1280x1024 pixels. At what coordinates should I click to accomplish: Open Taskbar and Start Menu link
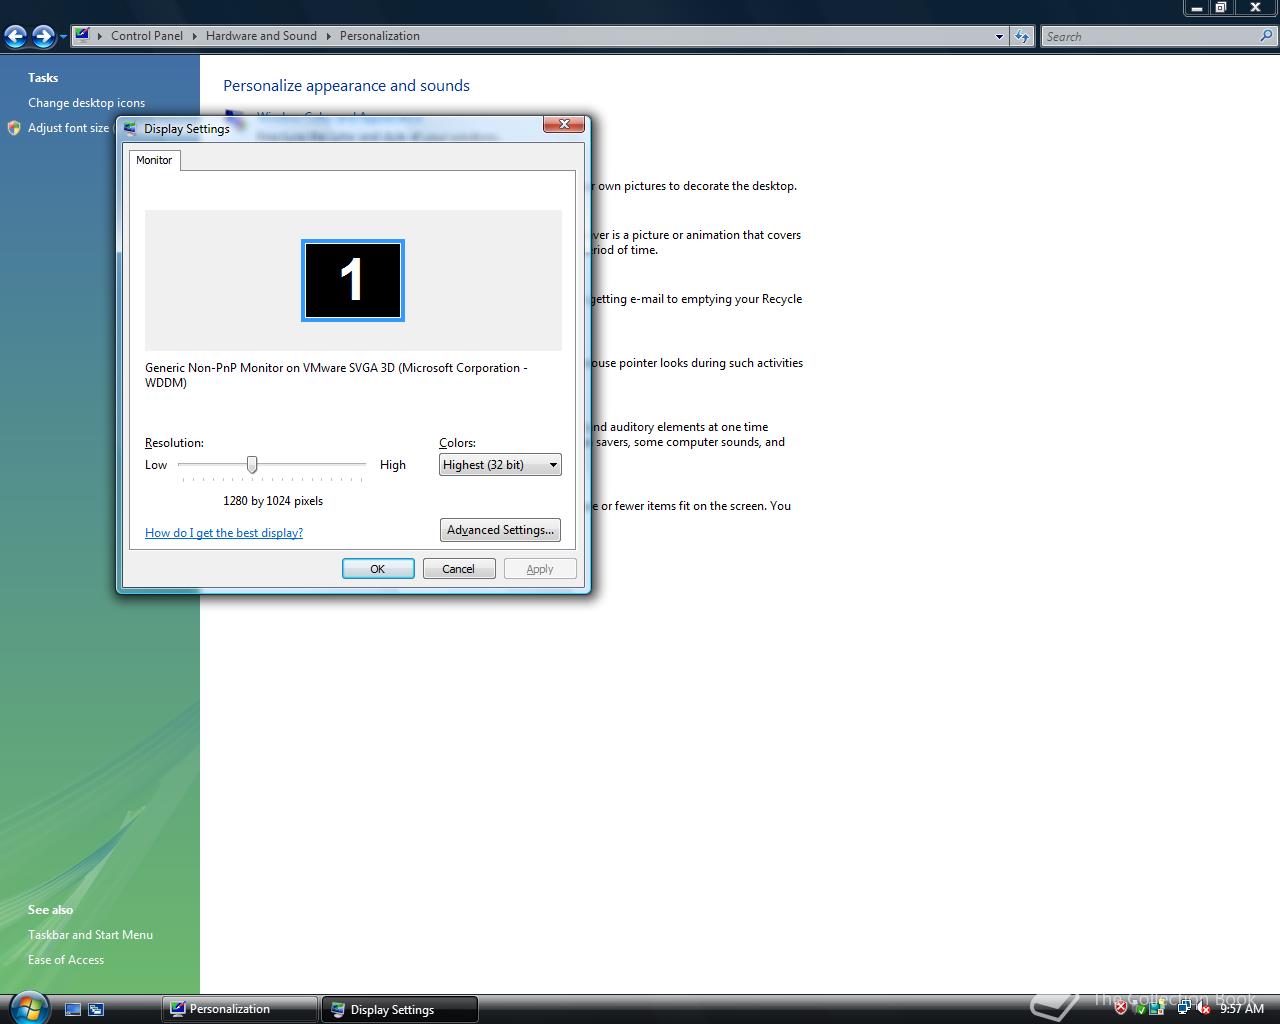(x=90, y=934)
